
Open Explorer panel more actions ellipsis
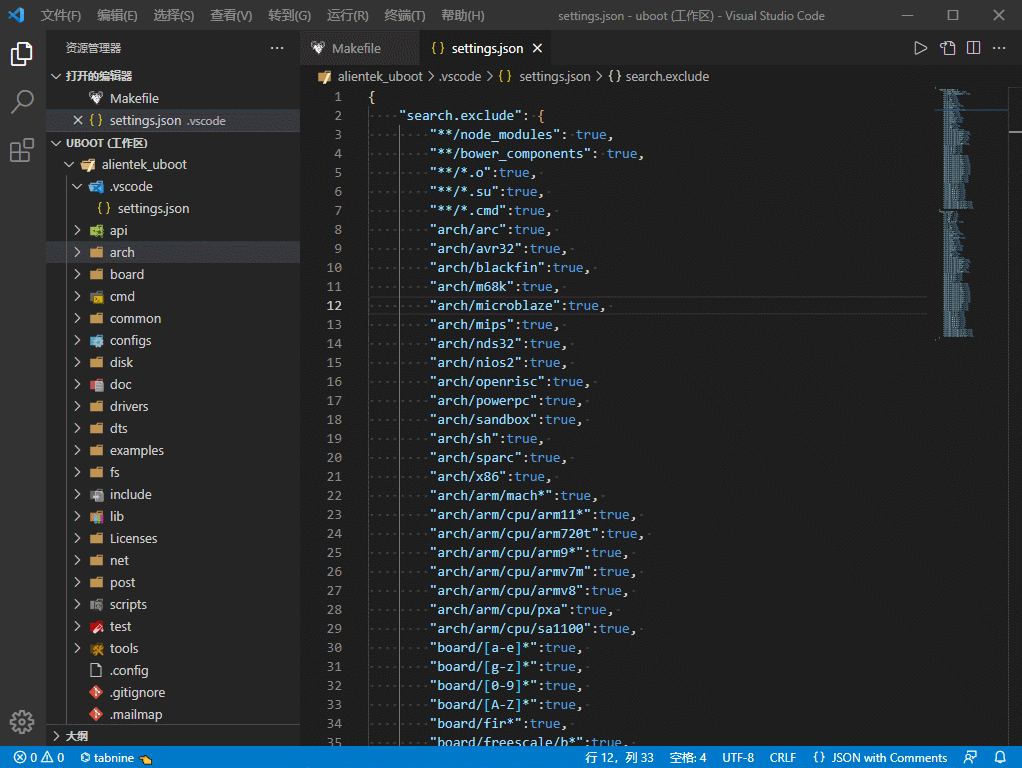[277, 48]
